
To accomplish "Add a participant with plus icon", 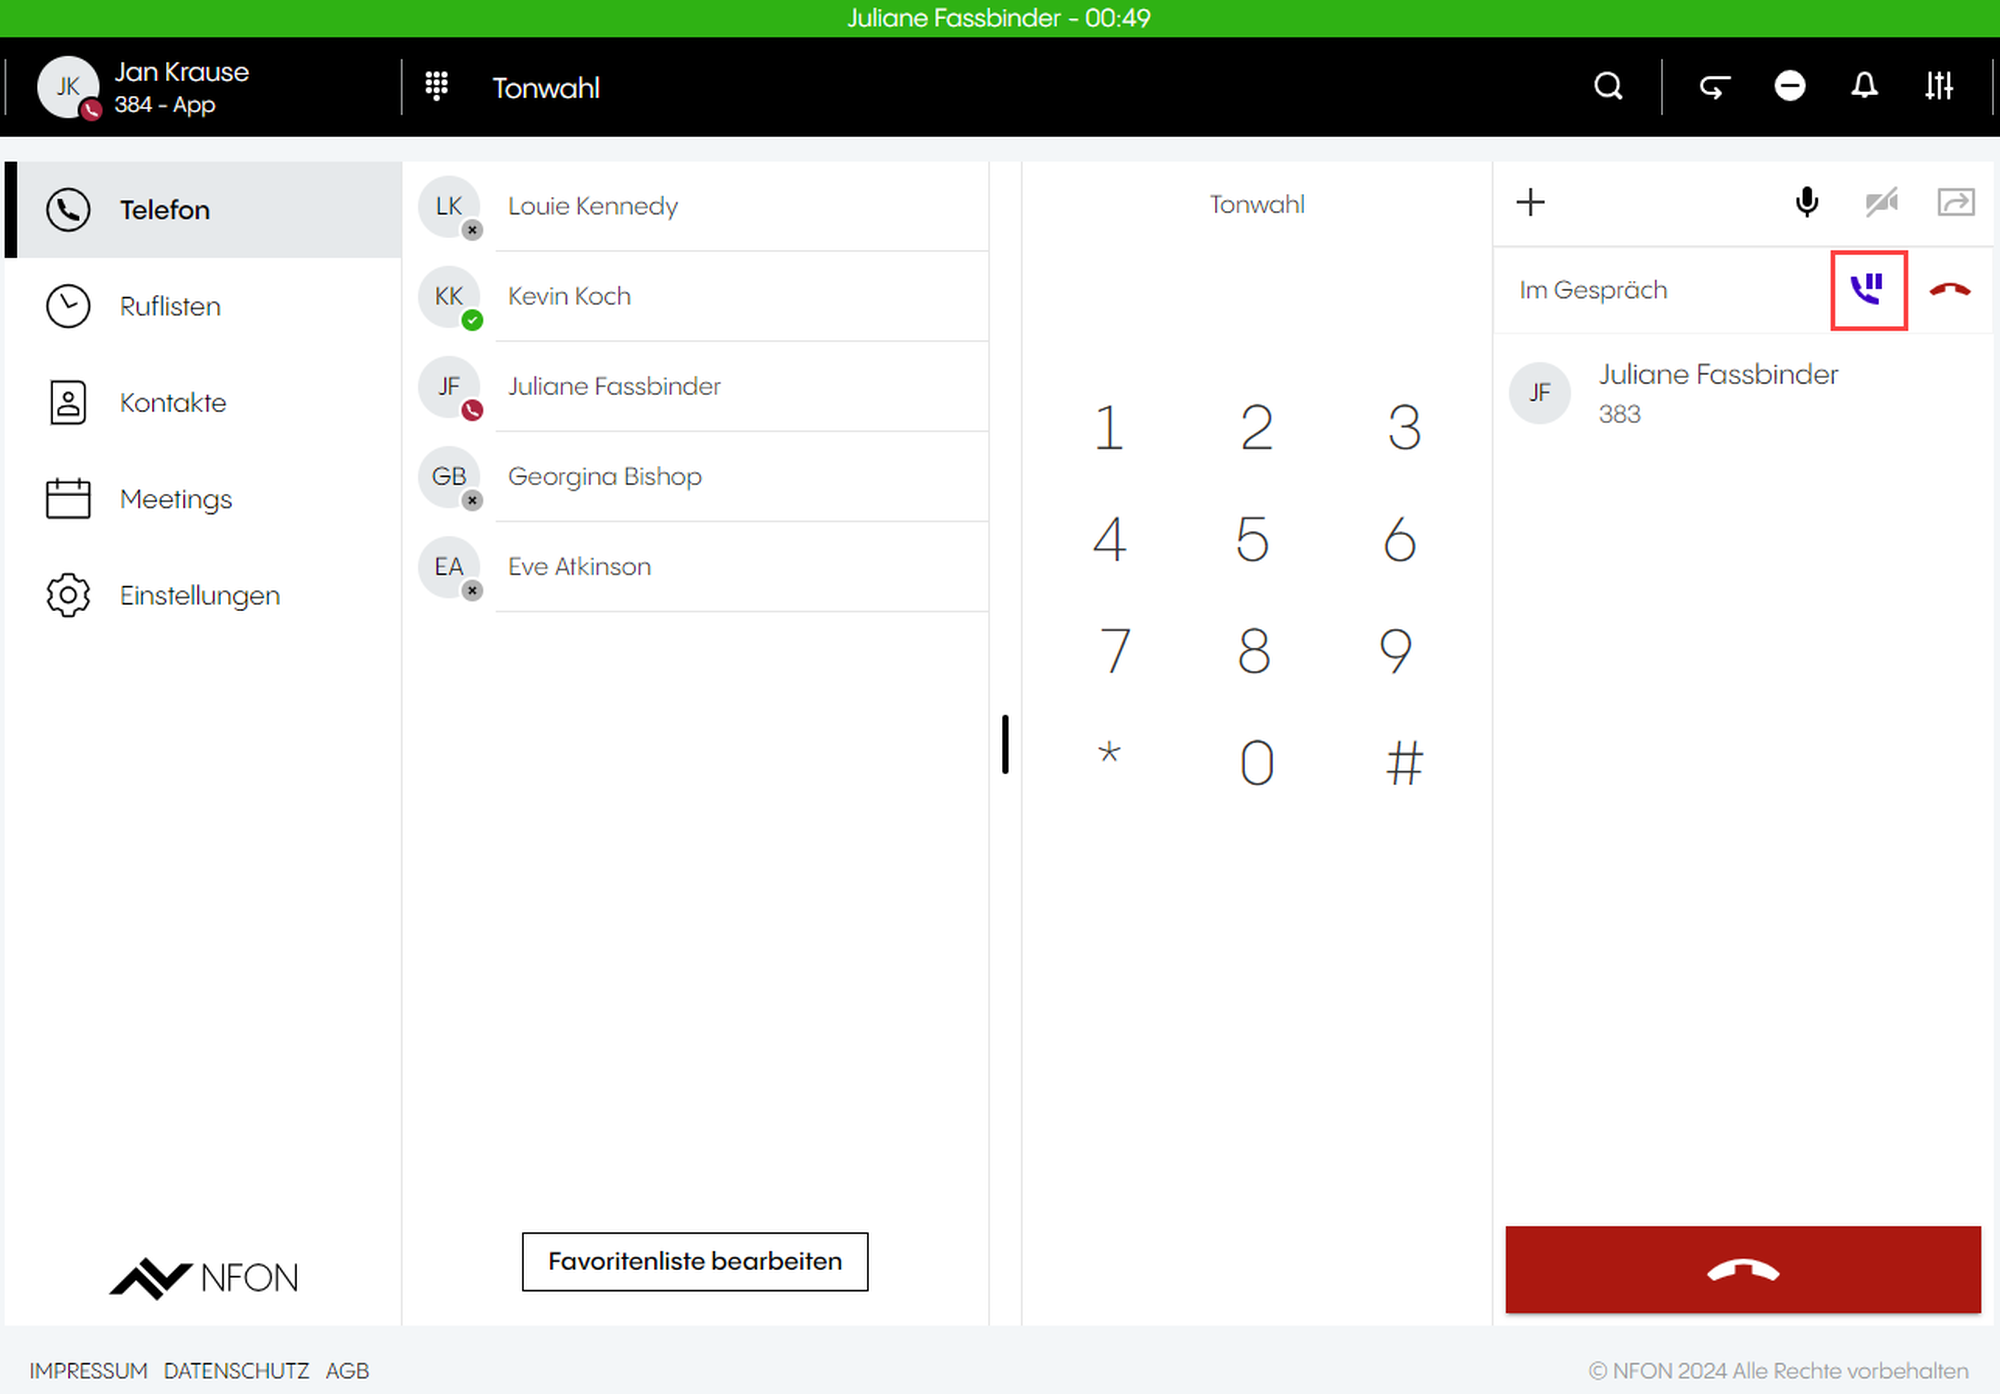I will coord(1530,203).
